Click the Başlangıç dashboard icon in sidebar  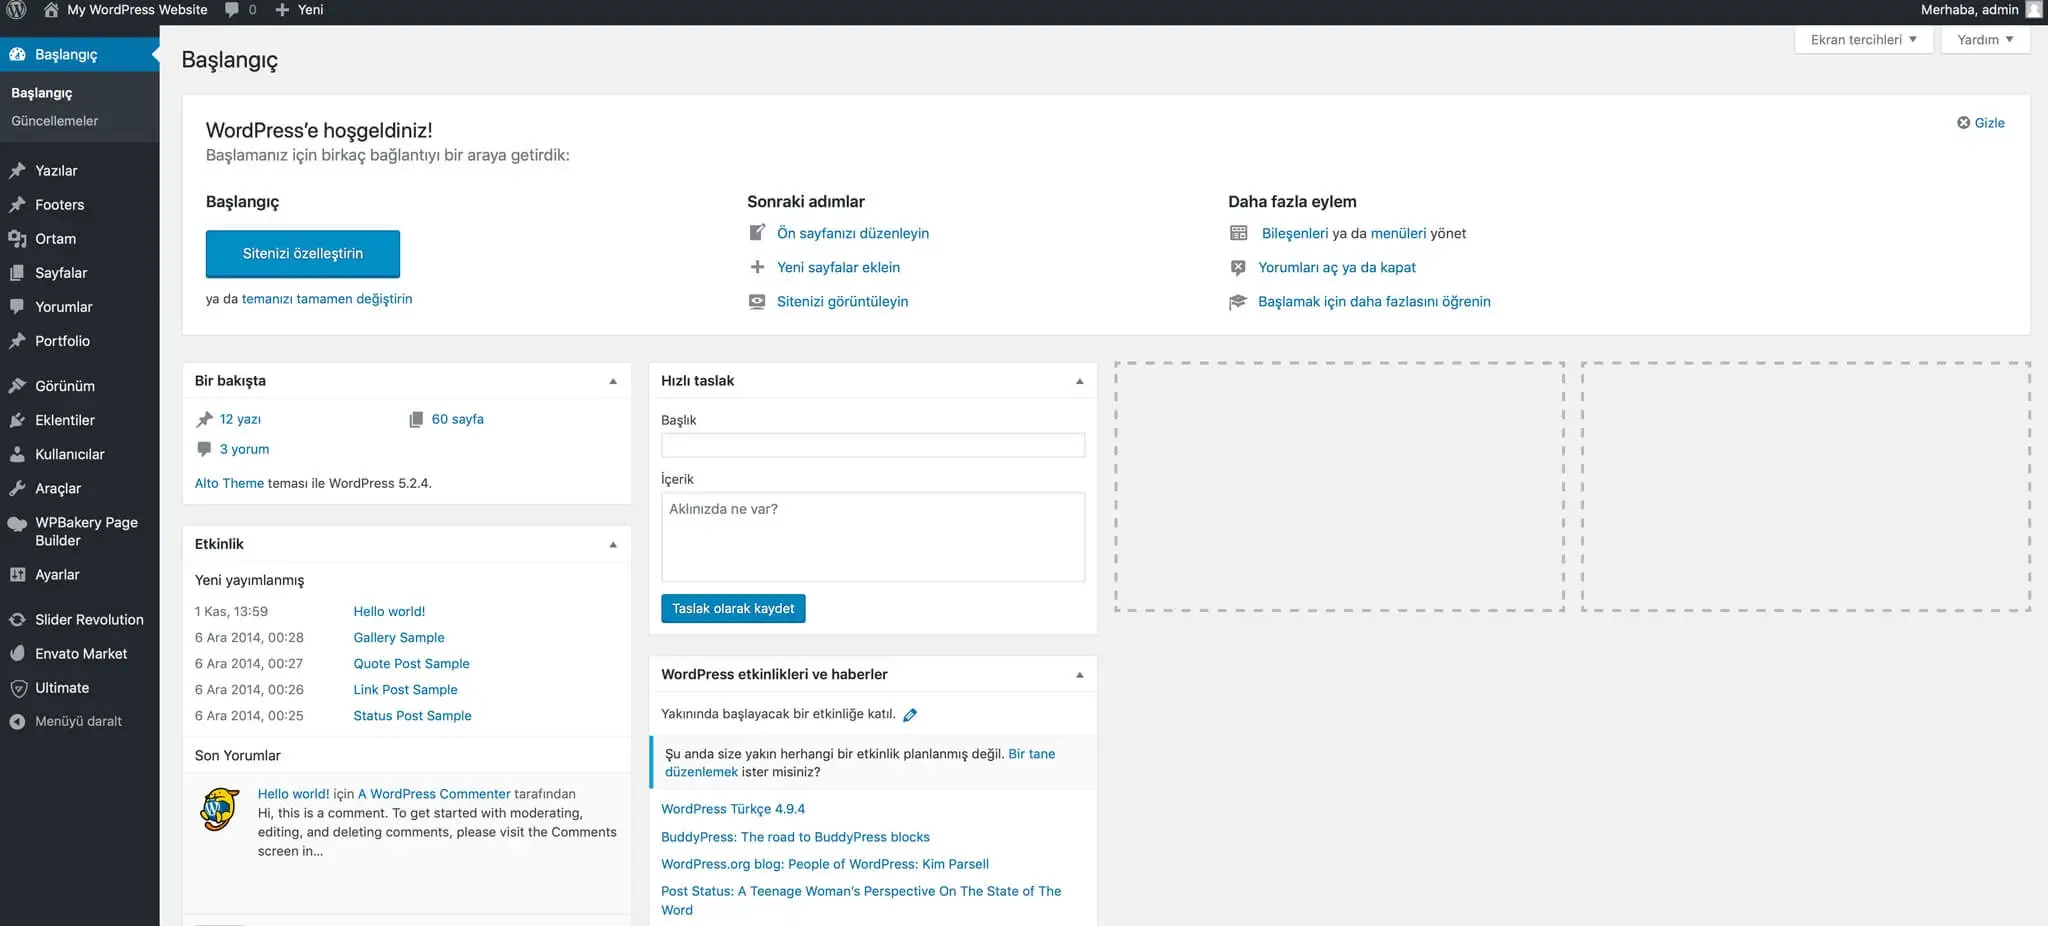pos(17,54)
